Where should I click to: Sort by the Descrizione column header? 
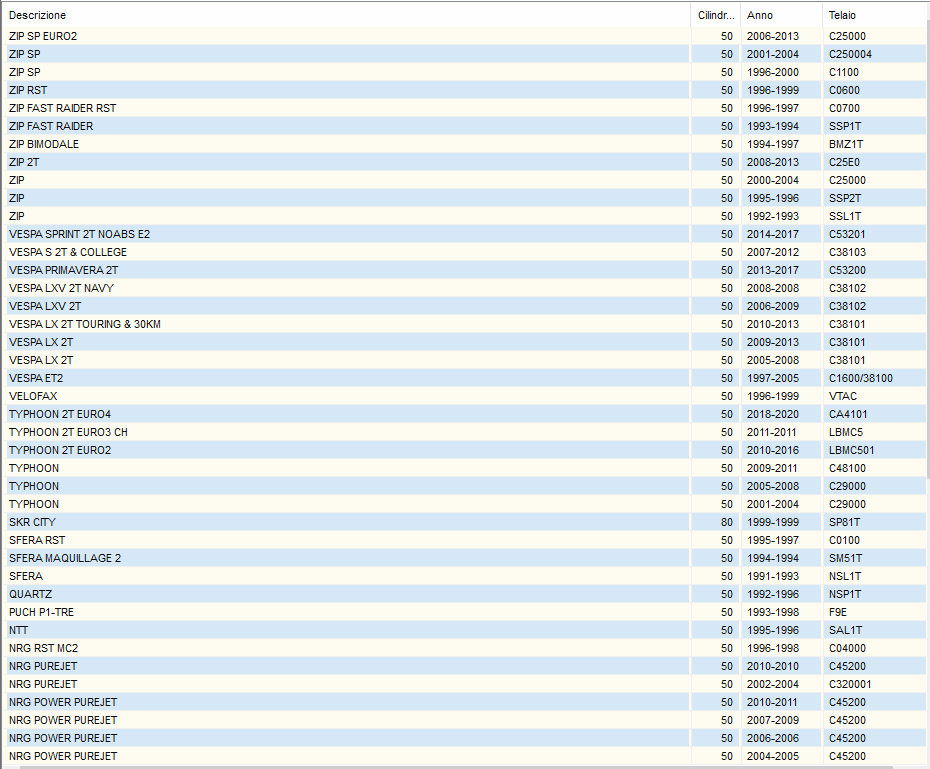[38, 16]
